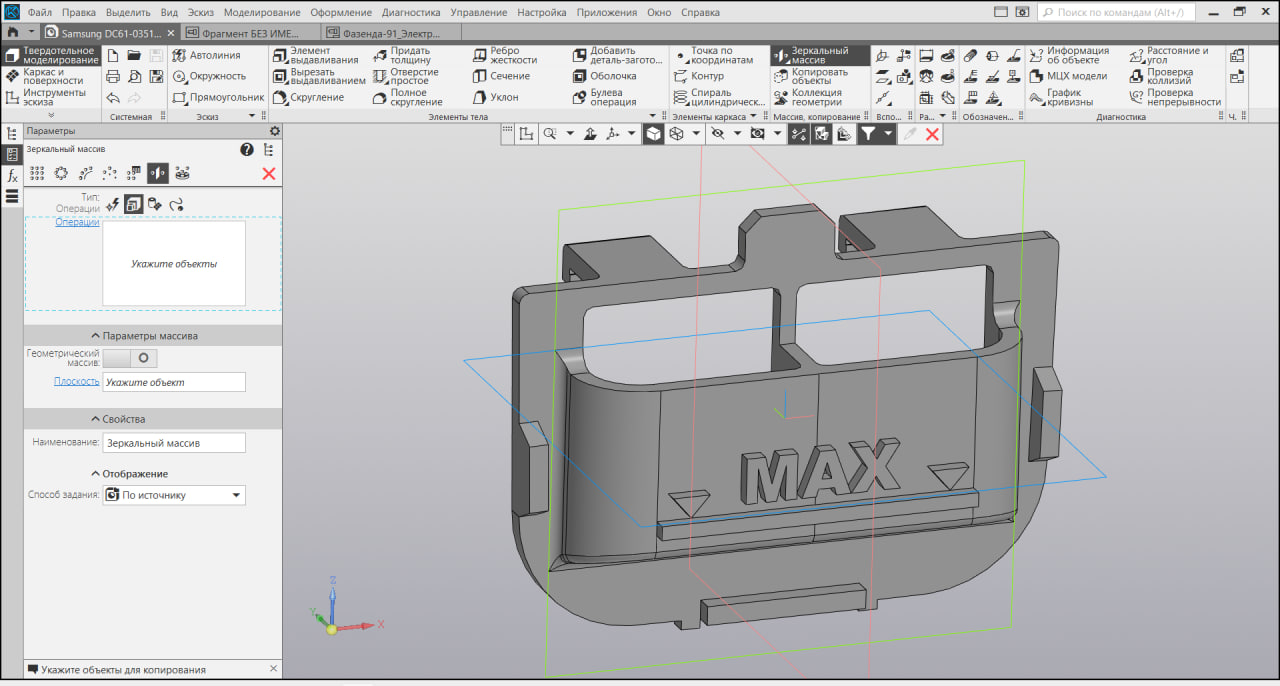Open the Диагностика menu
Viewport: 1280px width, 686px height.
point(411,13)
